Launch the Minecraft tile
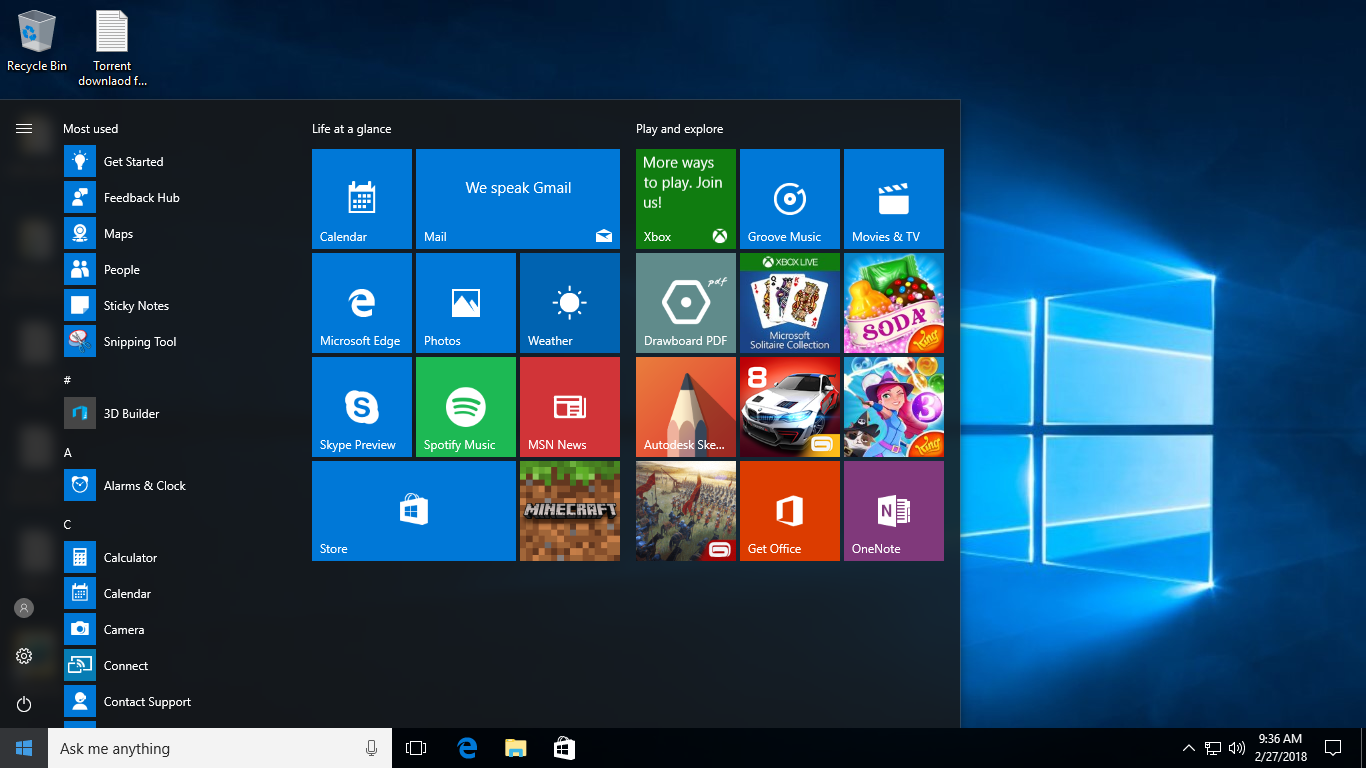This screenshot has width=1366, height=768. pyautogui.click(x=570, y=511)
